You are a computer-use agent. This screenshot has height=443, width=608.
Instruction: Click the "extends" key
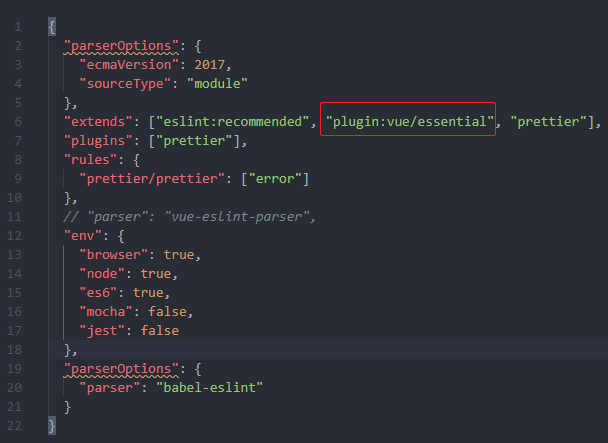click(98, 122)
